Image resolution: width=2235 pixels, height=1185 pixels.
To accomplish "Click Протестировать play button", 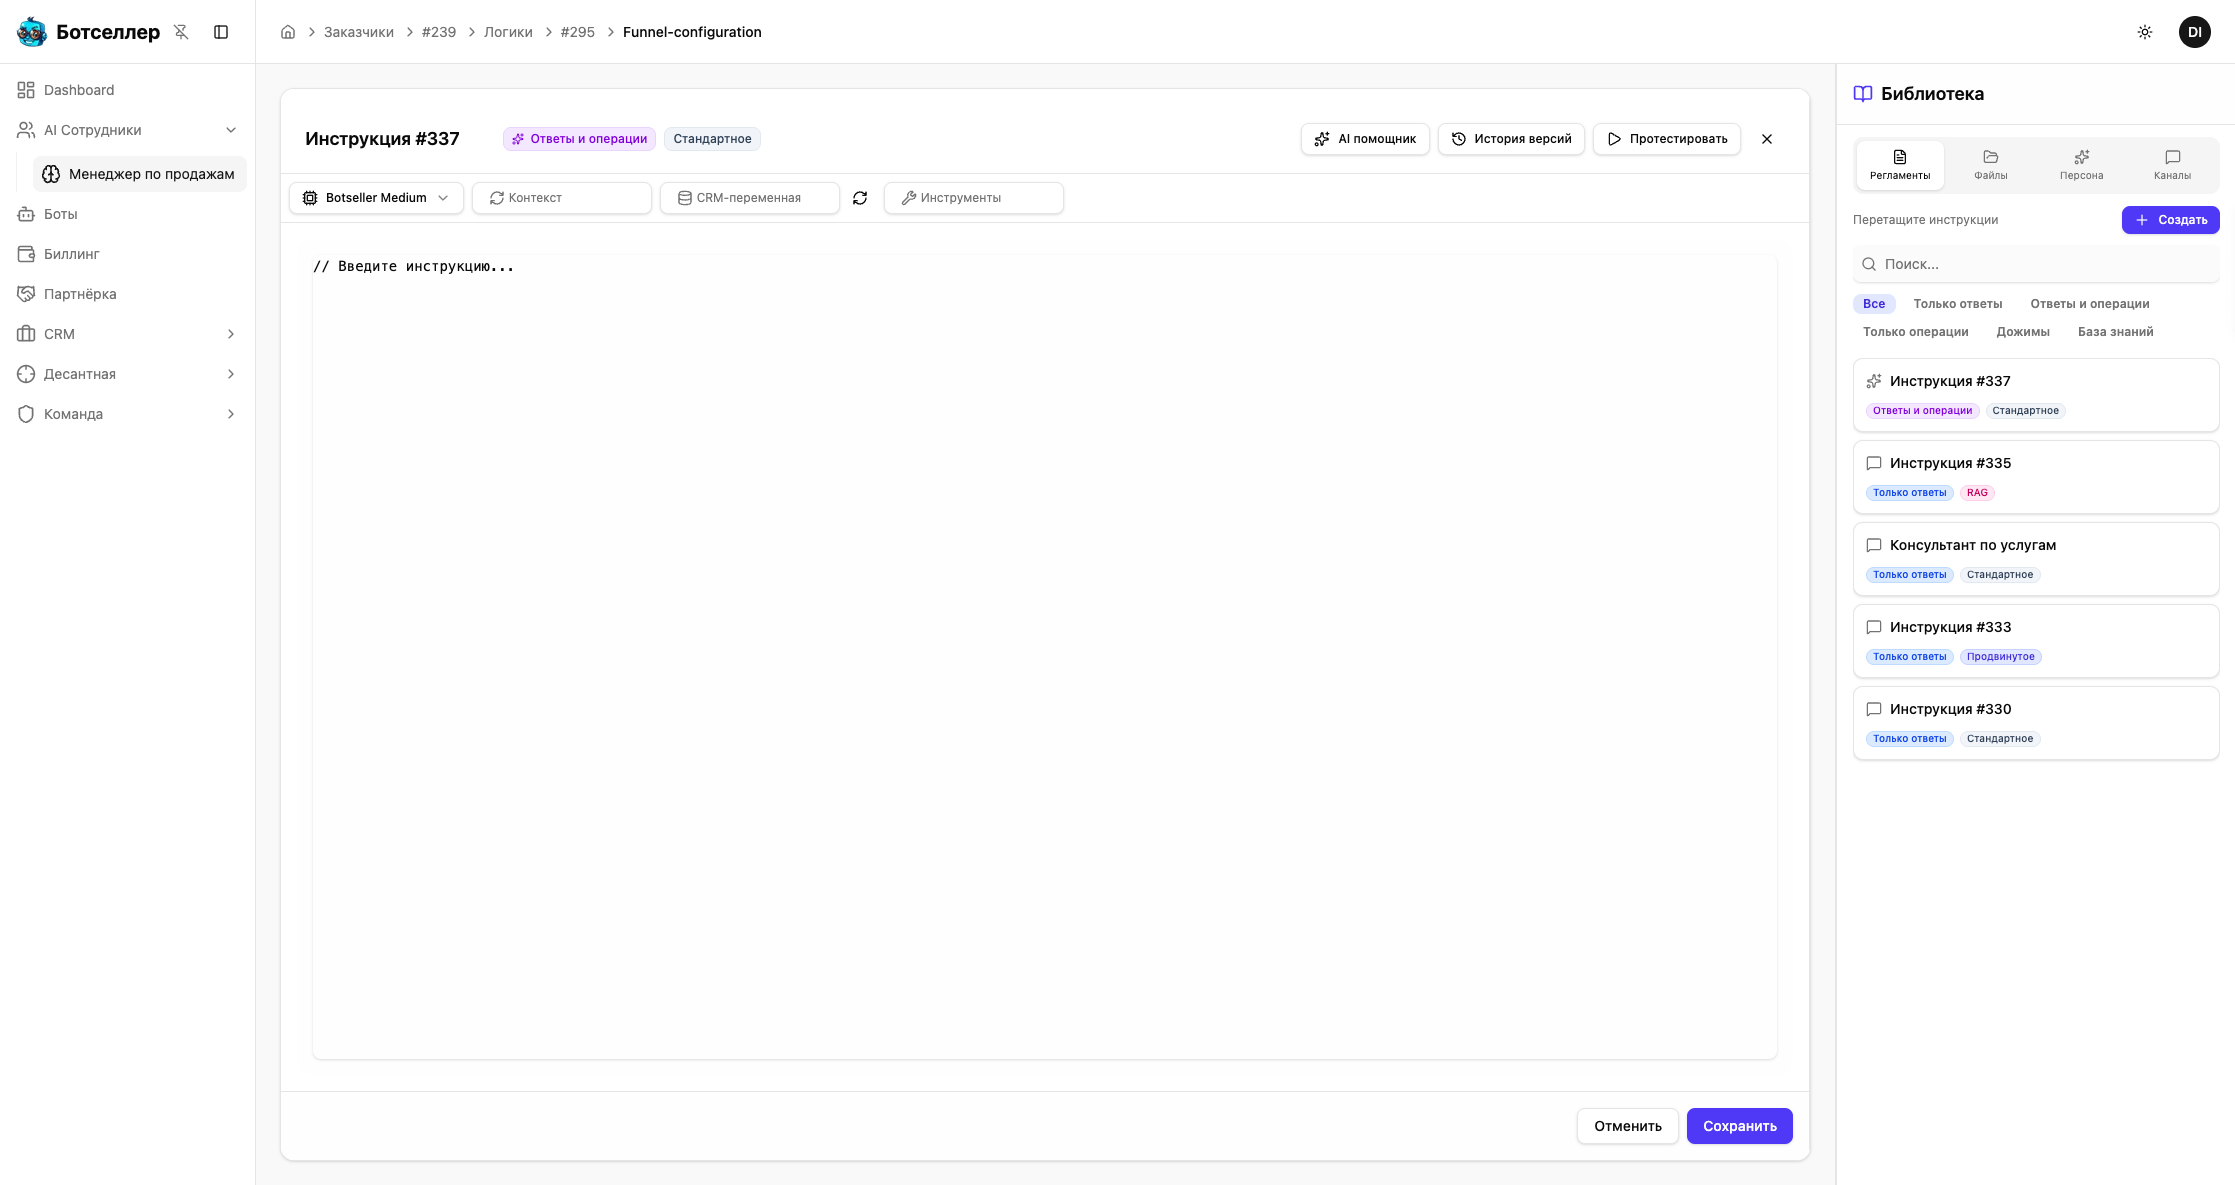I will 1667,139.
